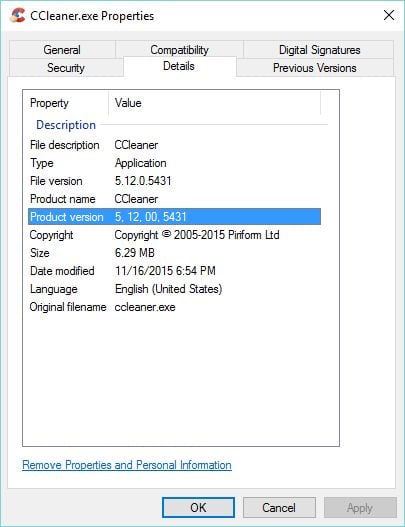
Task: Switch to the Security tab
Action: click(66, 68)
